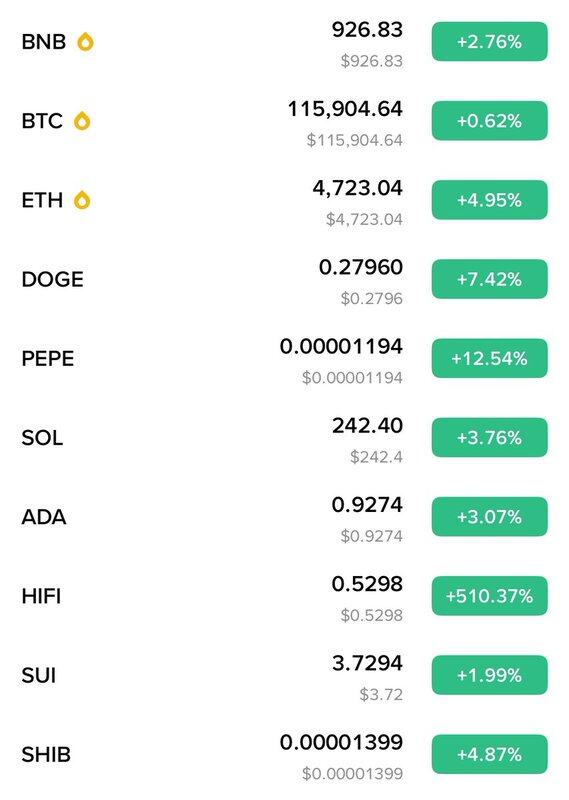Tap the flame icon beside BTC
569x800 pixels.
[82, 121]
